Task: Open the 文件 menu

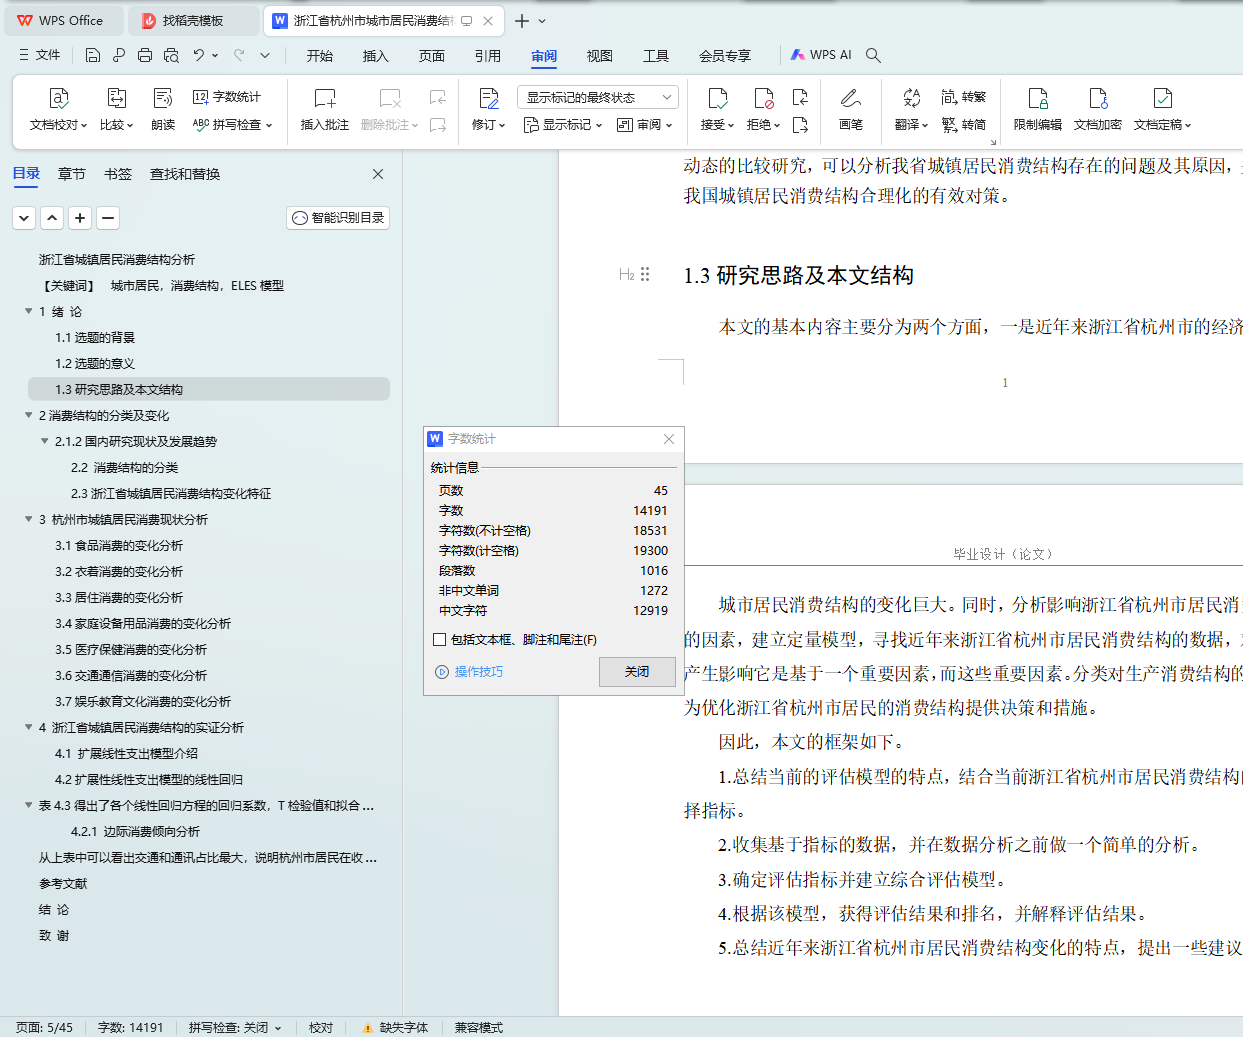Action: click(x=40, y=55)
